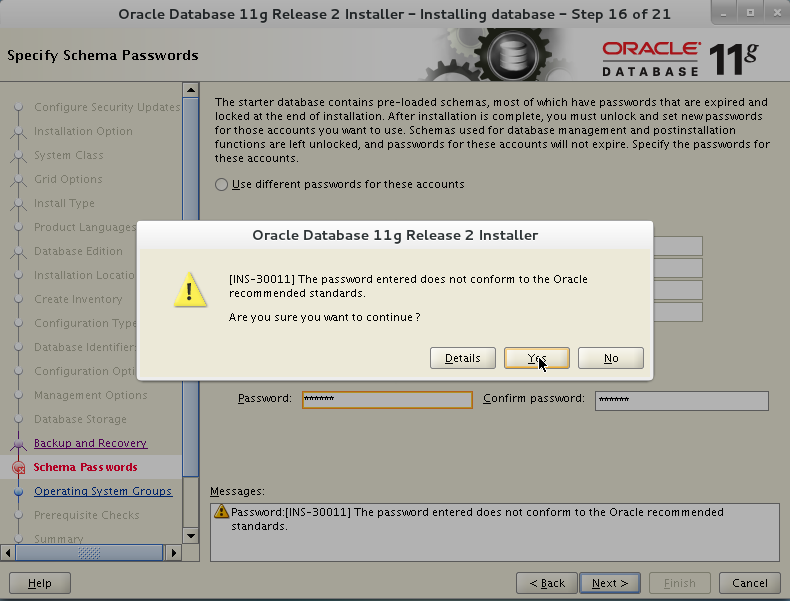Click the Product Languages step bullet
The image size is (790, 601).
coord(19,227)
